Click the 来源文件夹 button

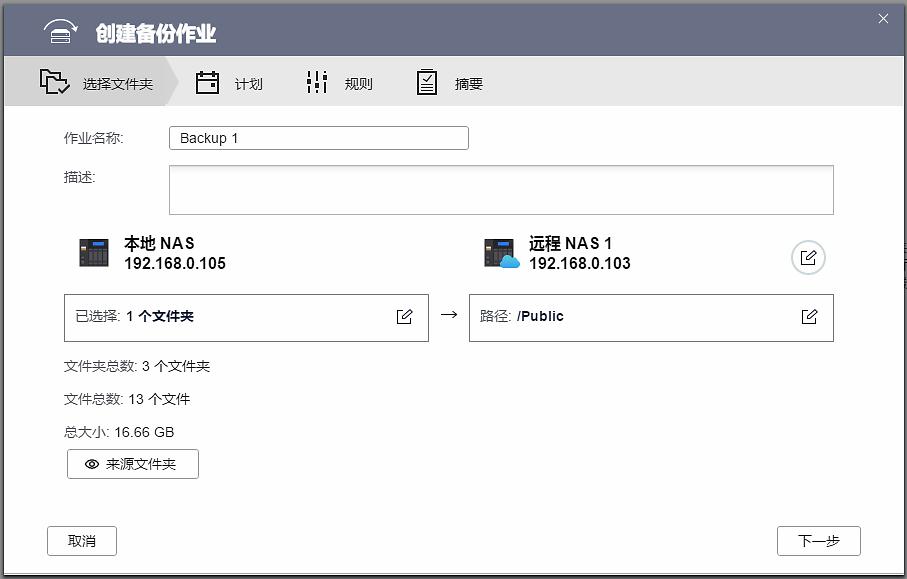pos(132,463)
